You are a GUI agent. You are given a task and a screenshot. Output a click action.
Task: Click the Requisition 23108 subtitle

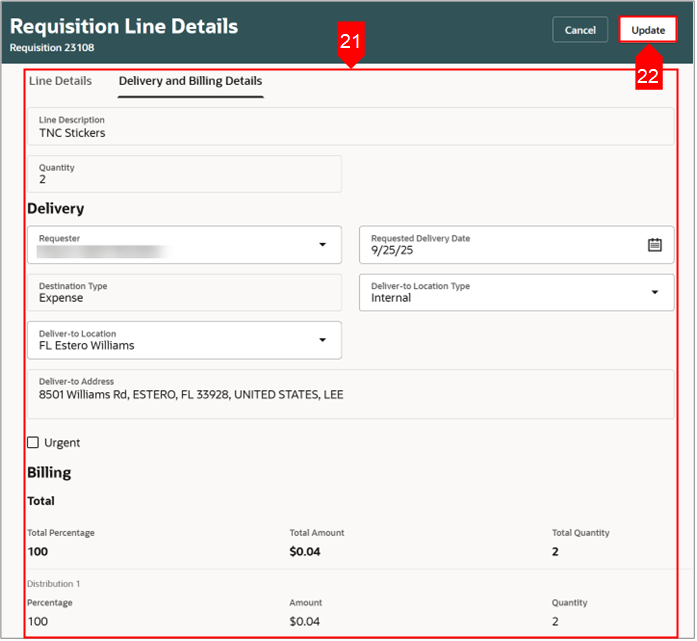(52, 48)
